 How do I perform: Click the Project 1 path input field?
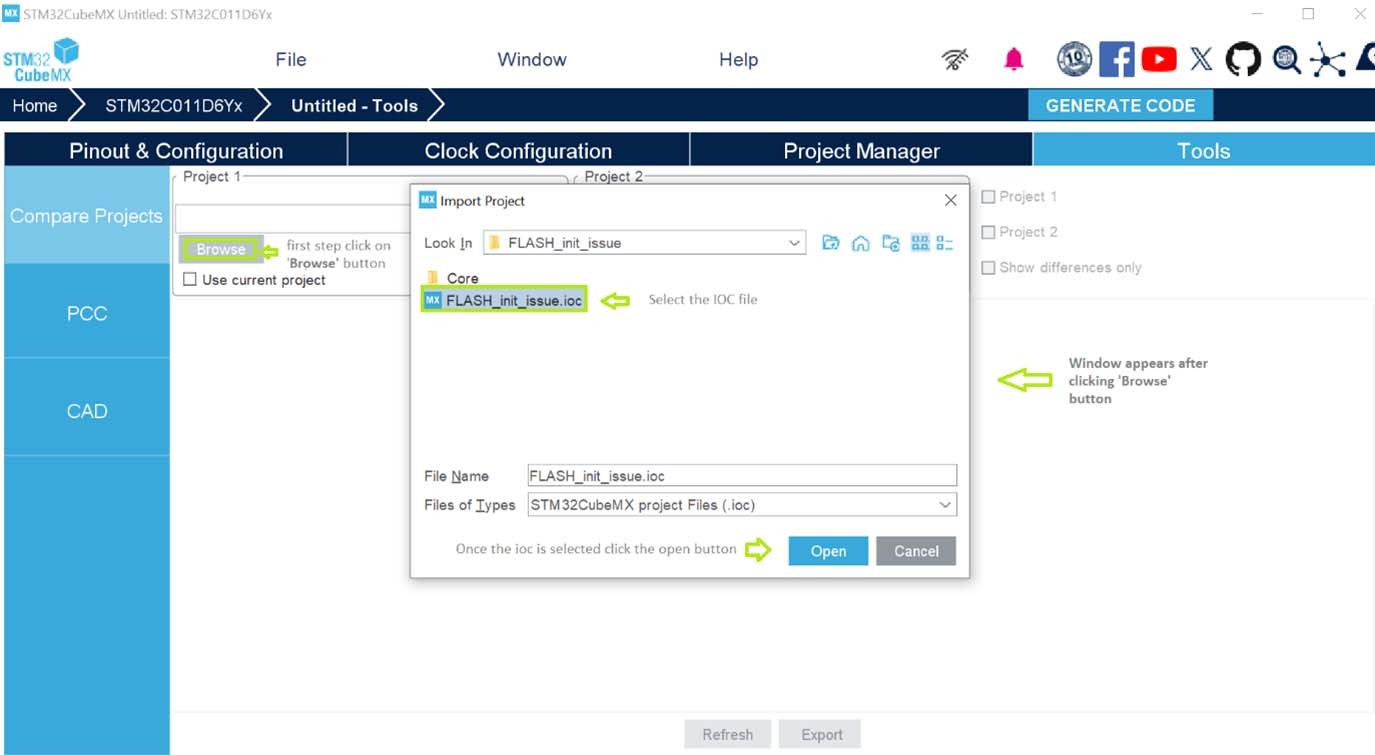[293, 219]
